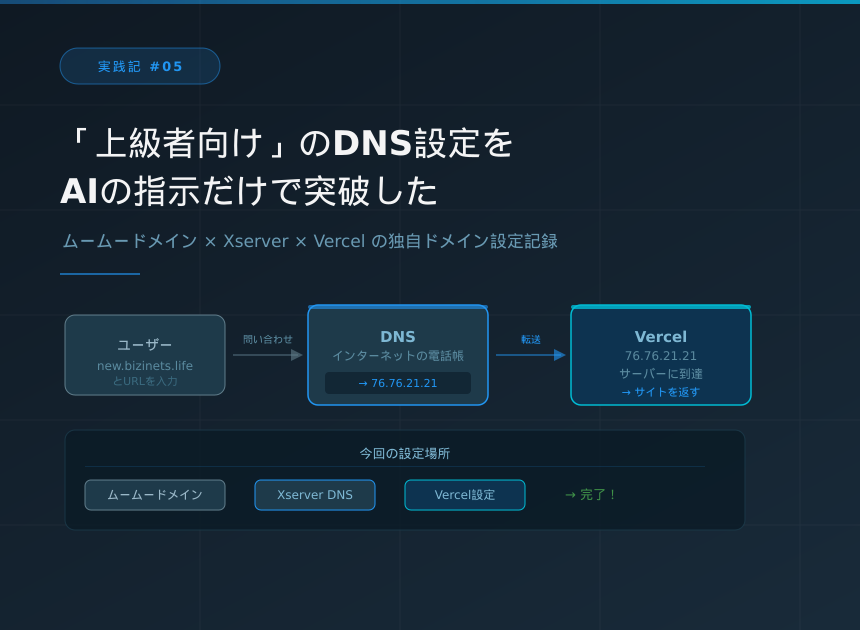Click the headline 「上級者向け」のDNS設定を

tap(287, 143)
